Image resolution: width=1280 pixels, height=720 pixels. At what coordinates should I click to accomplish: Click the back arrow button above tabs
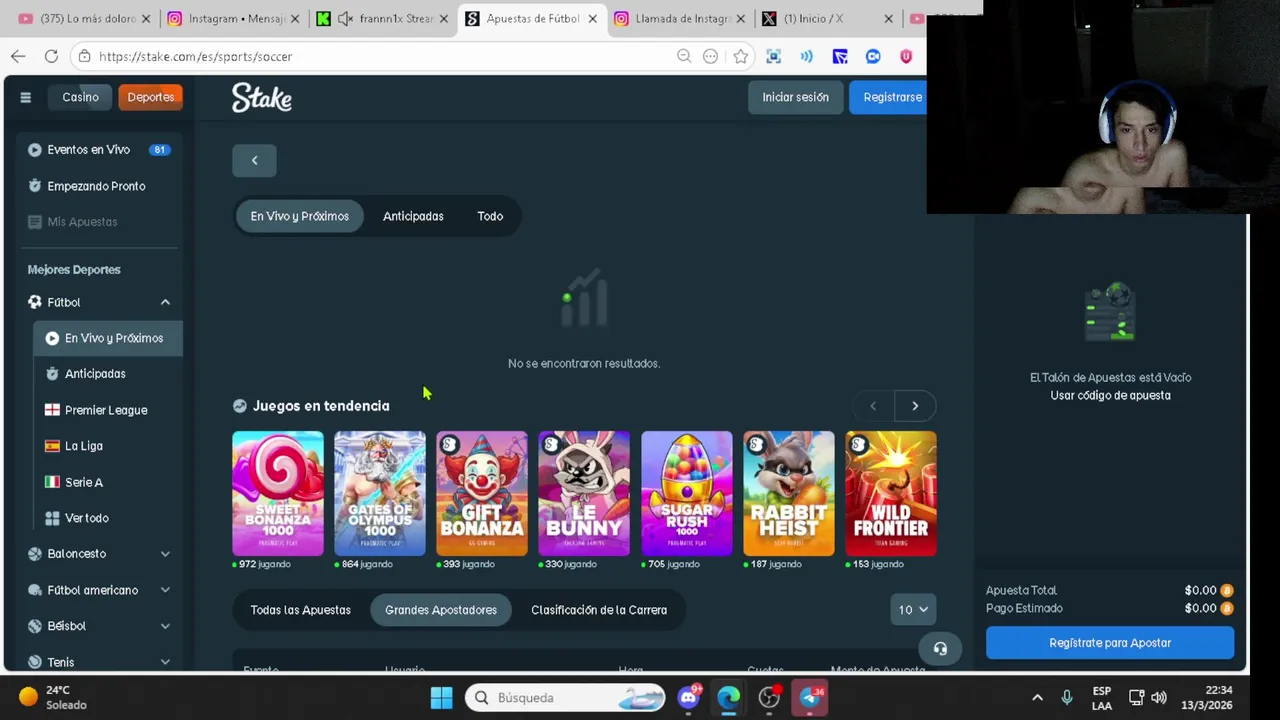pos(254,160)
